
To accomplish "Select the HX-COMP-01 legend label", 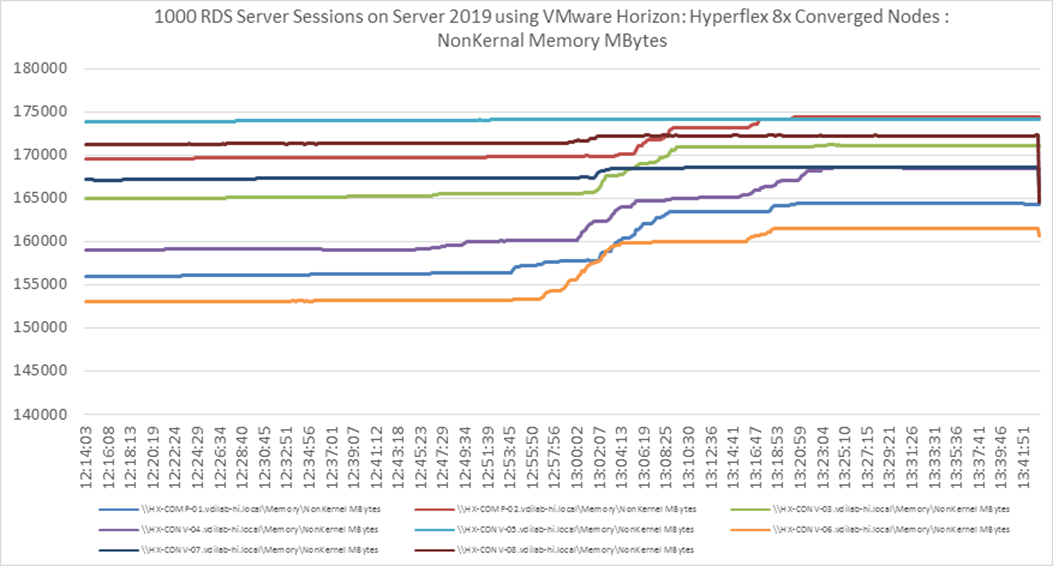I will tap(261, 510).
